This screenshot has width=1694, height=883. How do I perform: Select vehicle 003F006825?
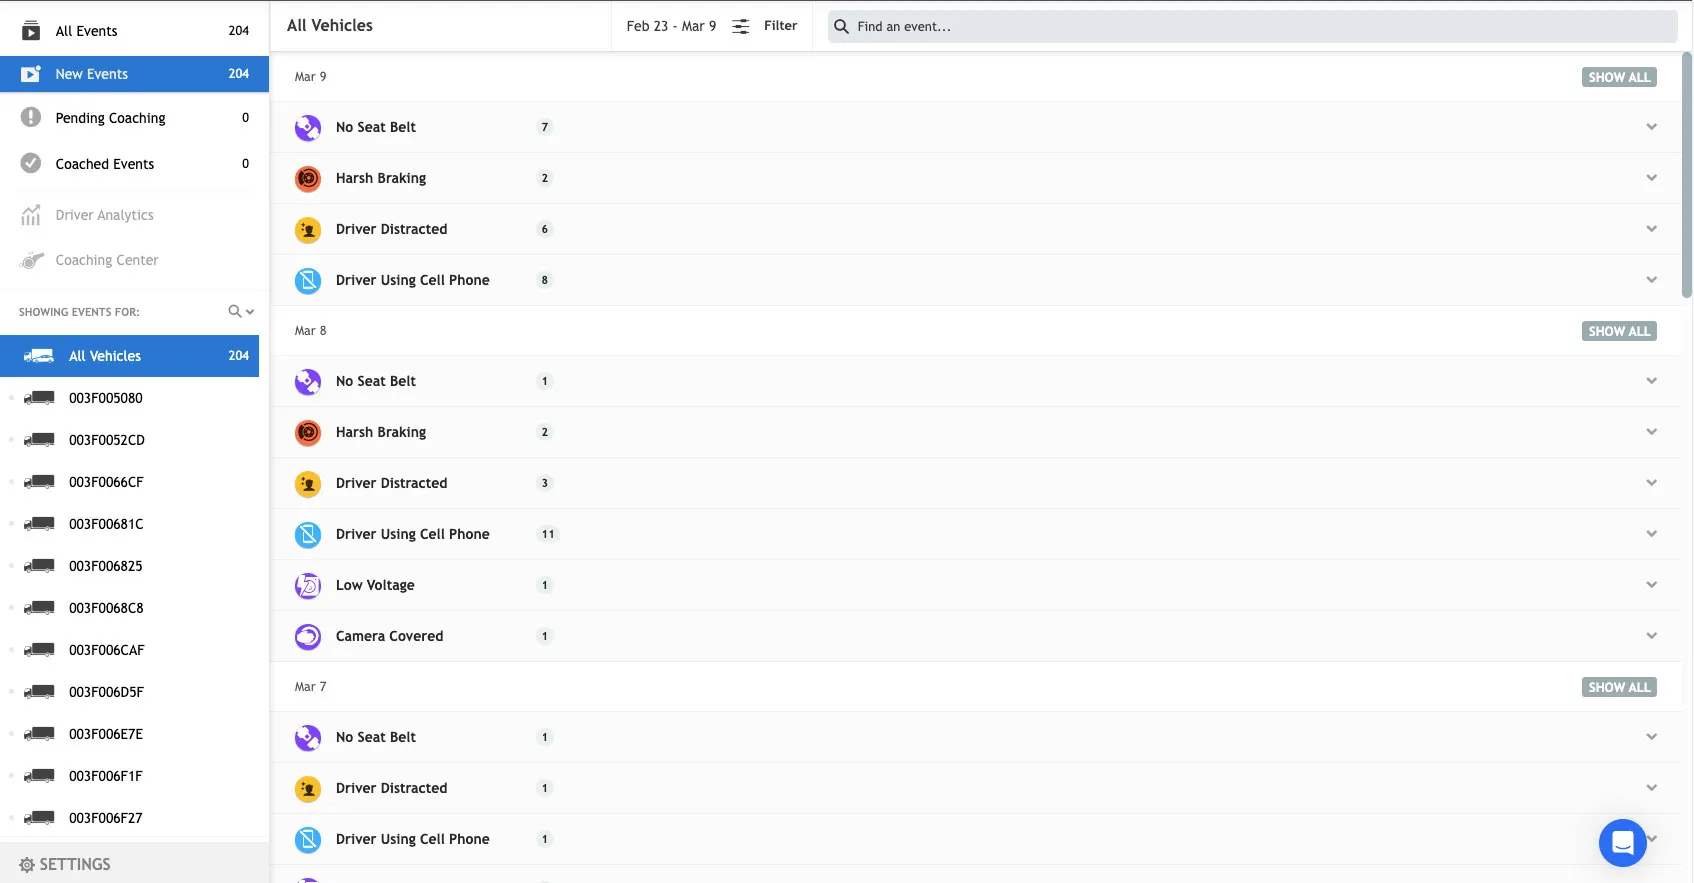pos(129,566)
